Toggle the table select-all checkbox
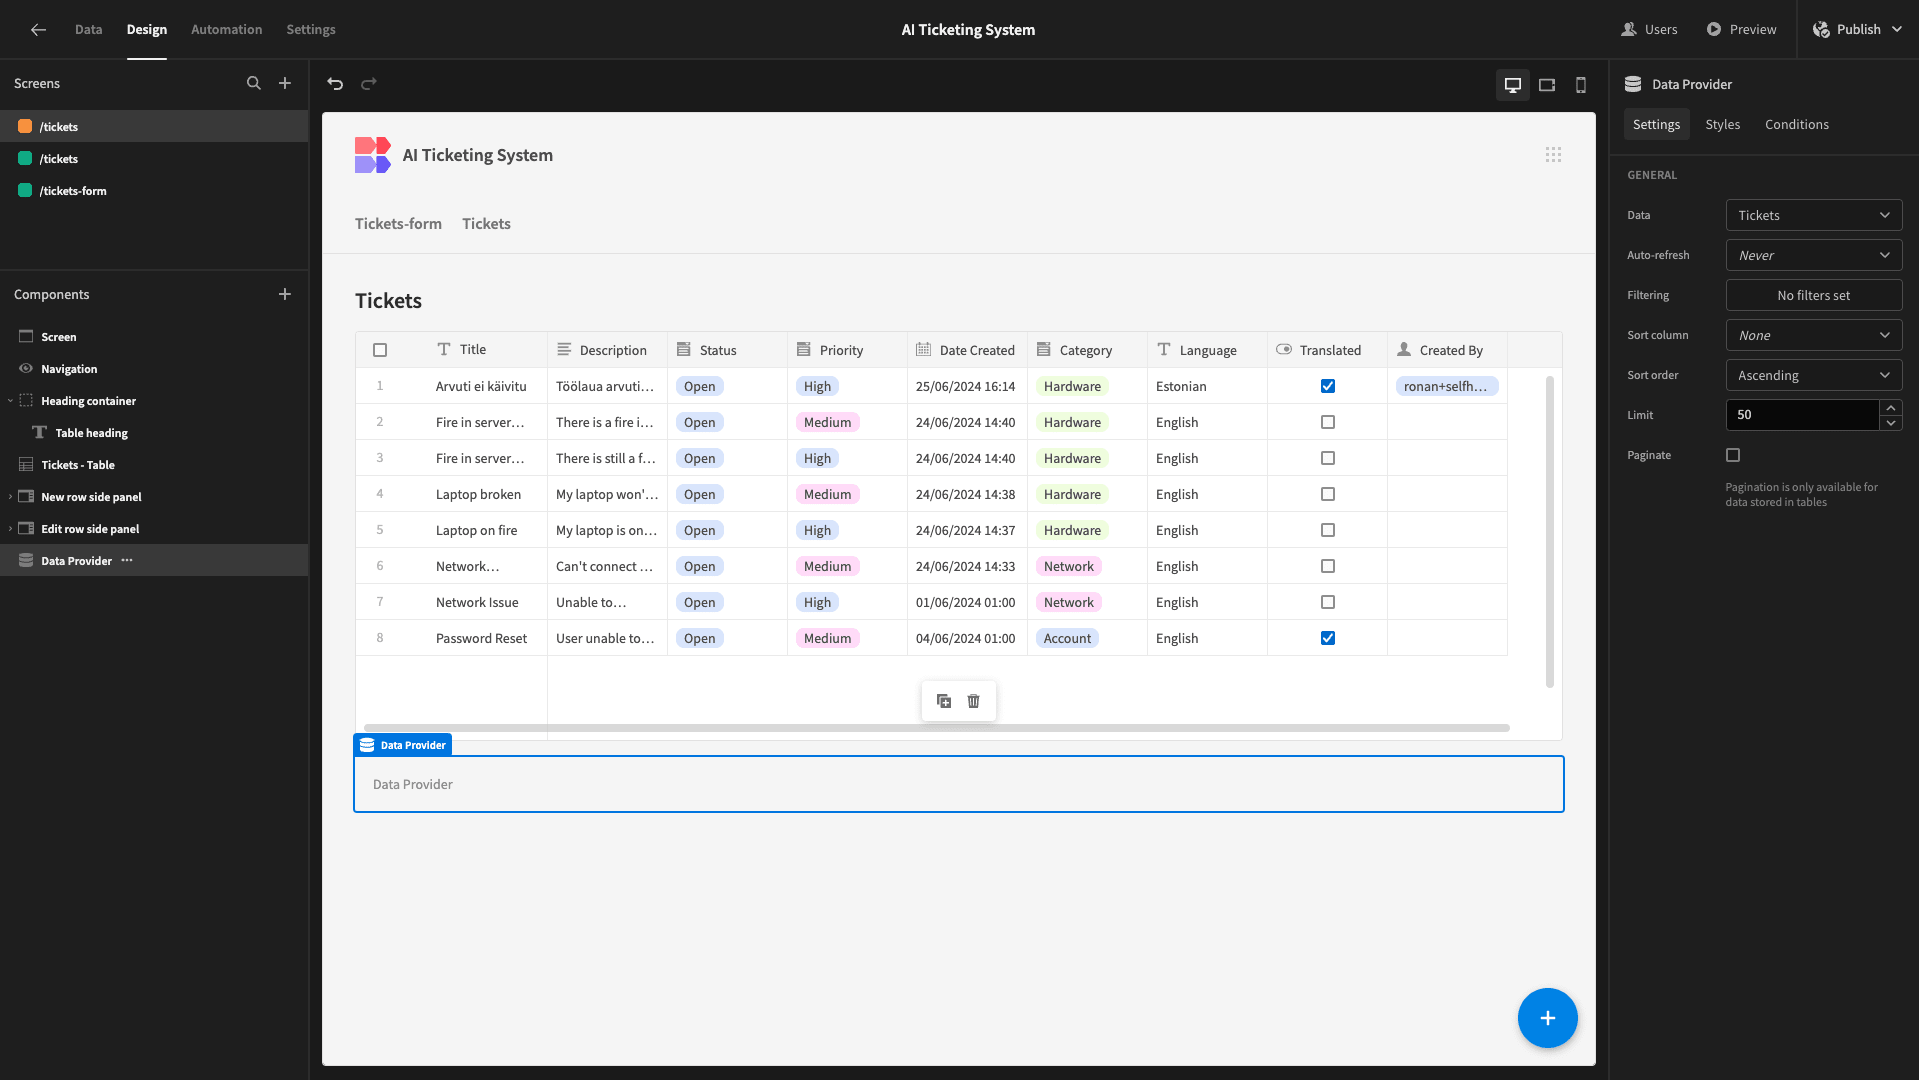Image resolution: width=1919 pixels, height=1080 pixels. (380, 350)
